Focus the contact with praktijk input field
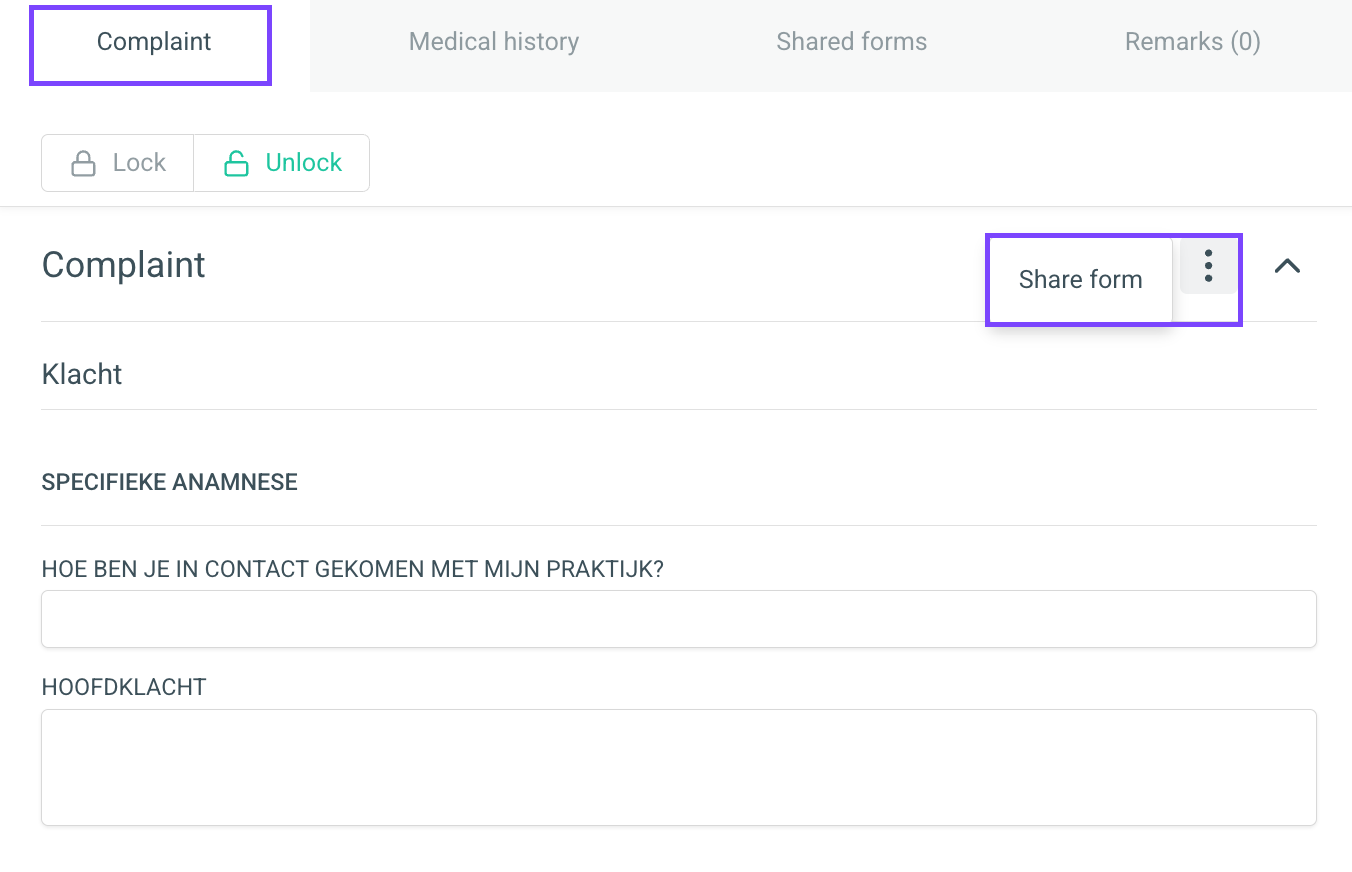This screenshot has height=872, width=1352. coord(679,619)
